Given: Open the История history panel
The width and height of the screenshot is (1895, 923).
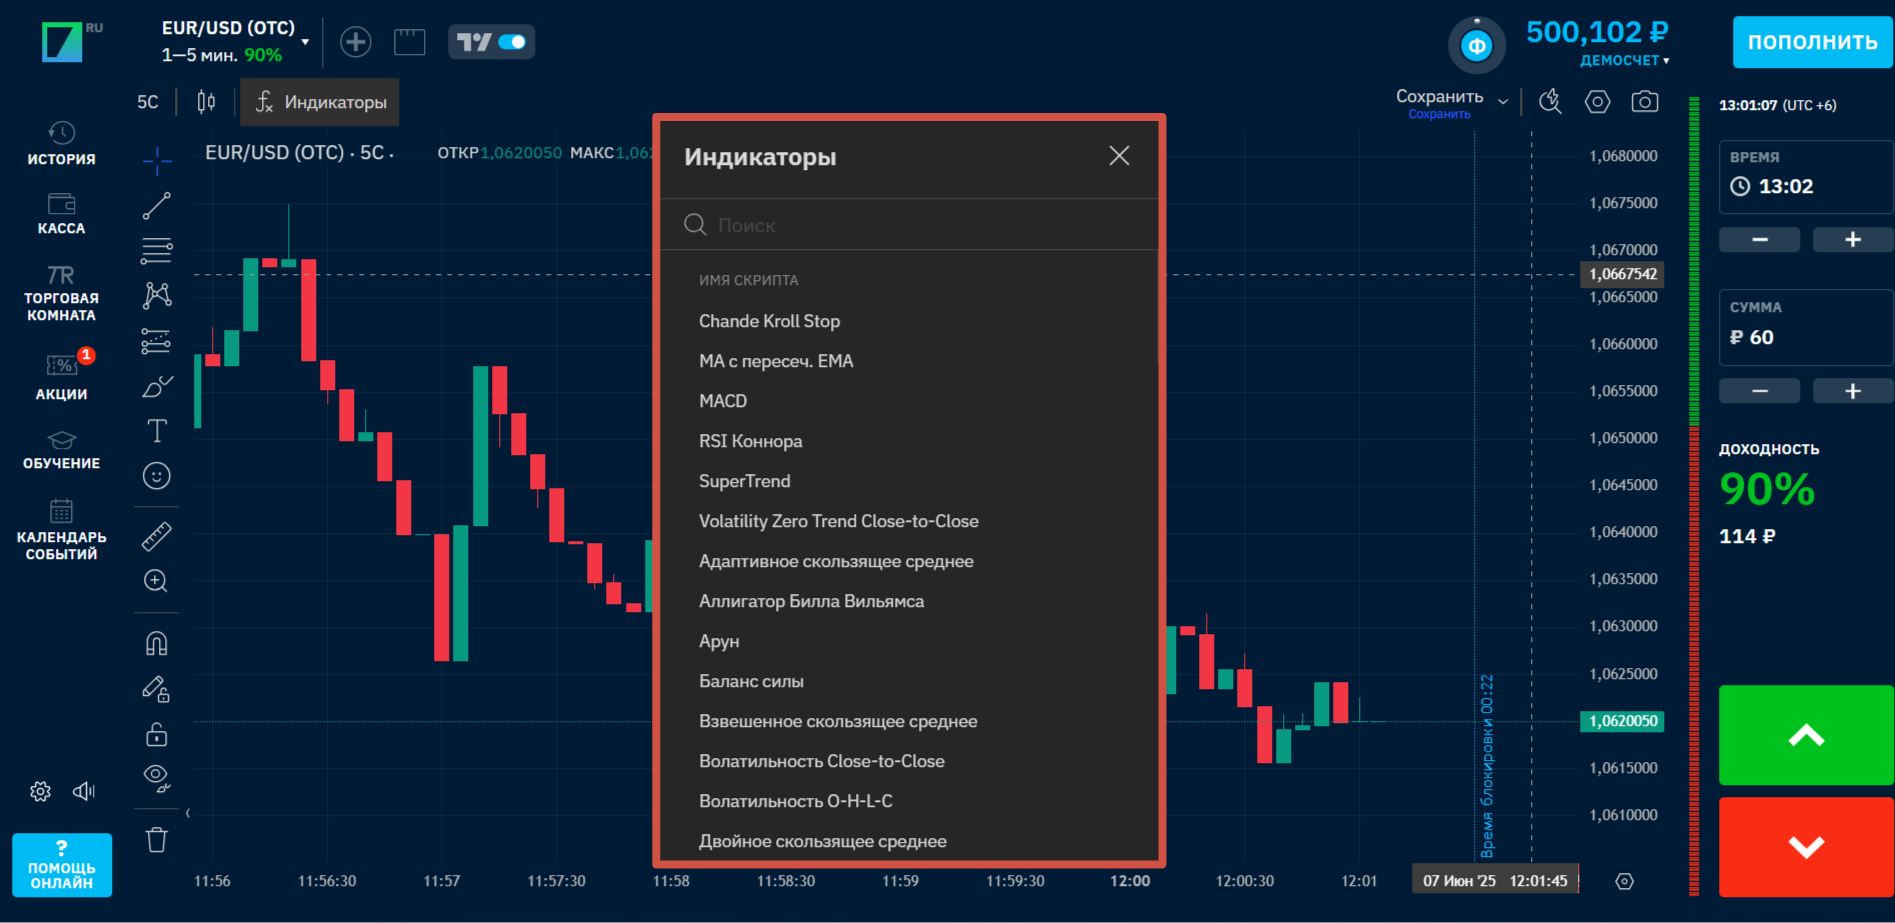Looking at the screenshot, I should pos(61,144).
